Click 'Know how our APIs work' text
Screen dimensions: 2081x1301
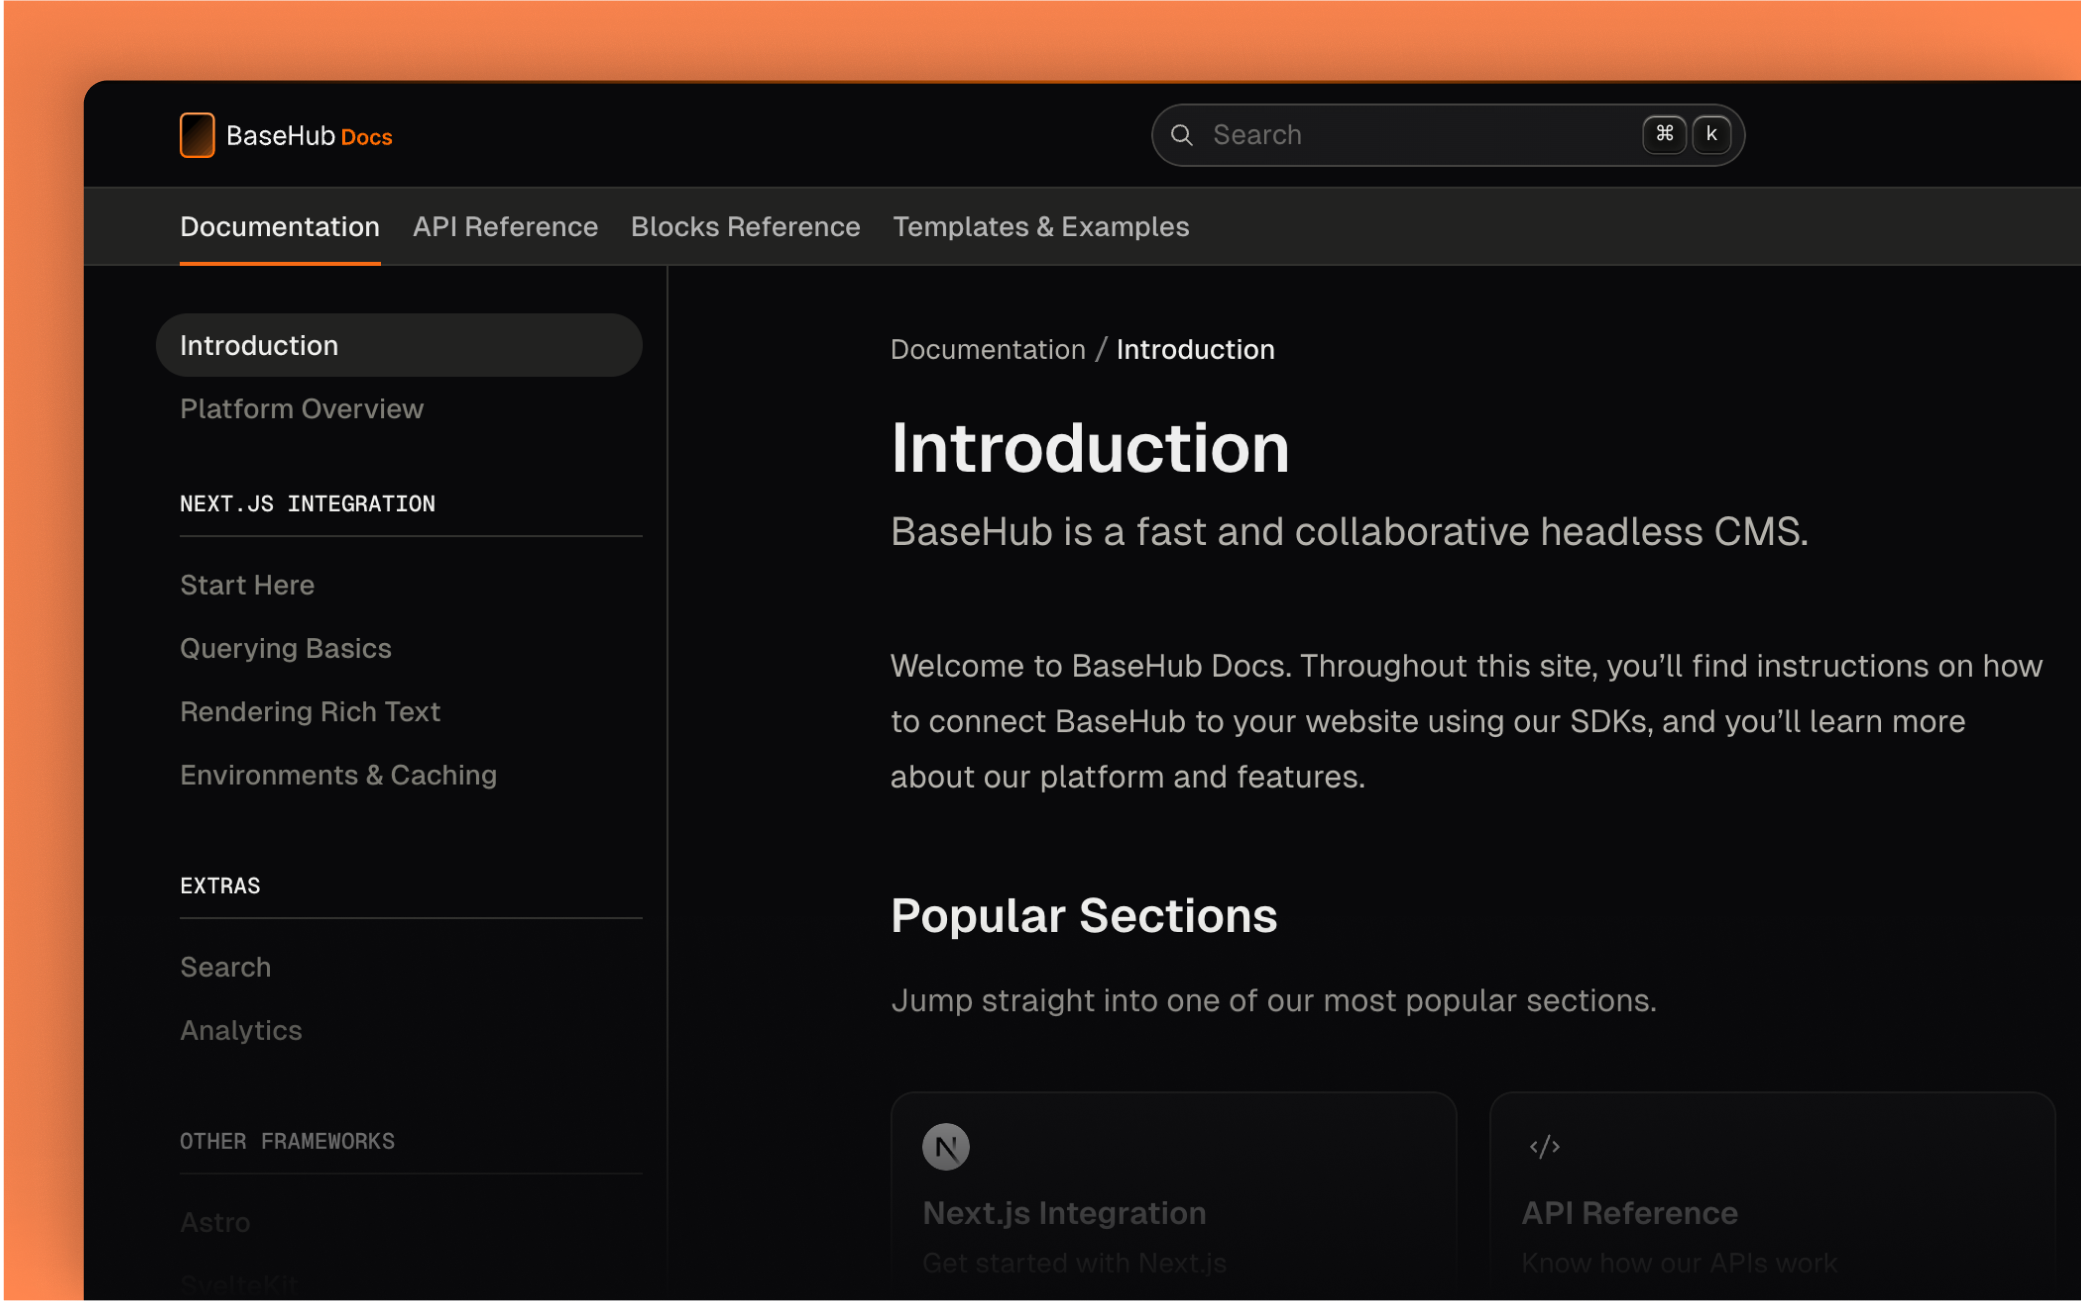(x=1679, y=1262)
